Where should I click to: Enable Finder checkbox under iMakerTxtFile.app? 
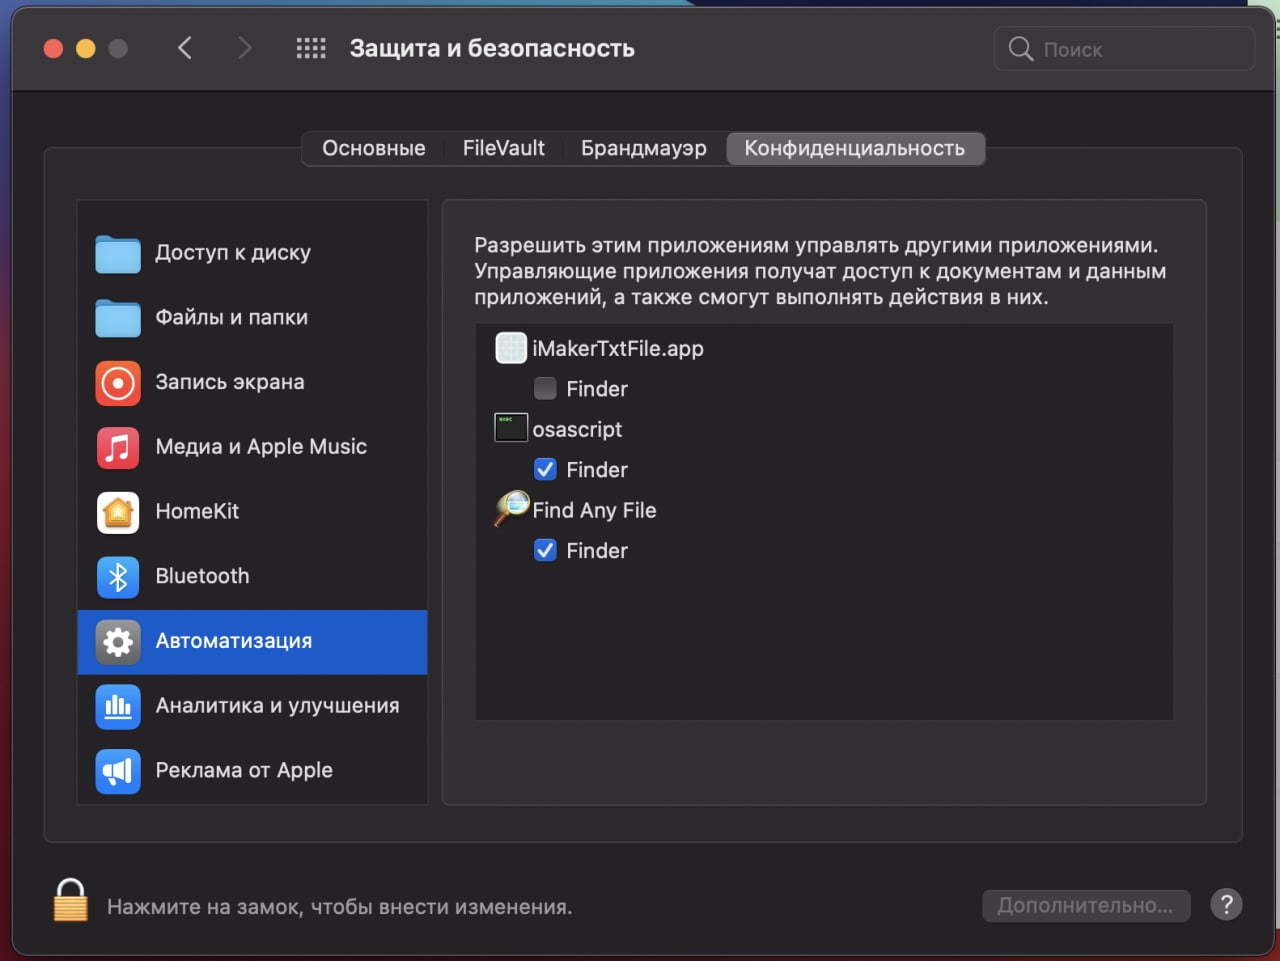pos(545,388)
